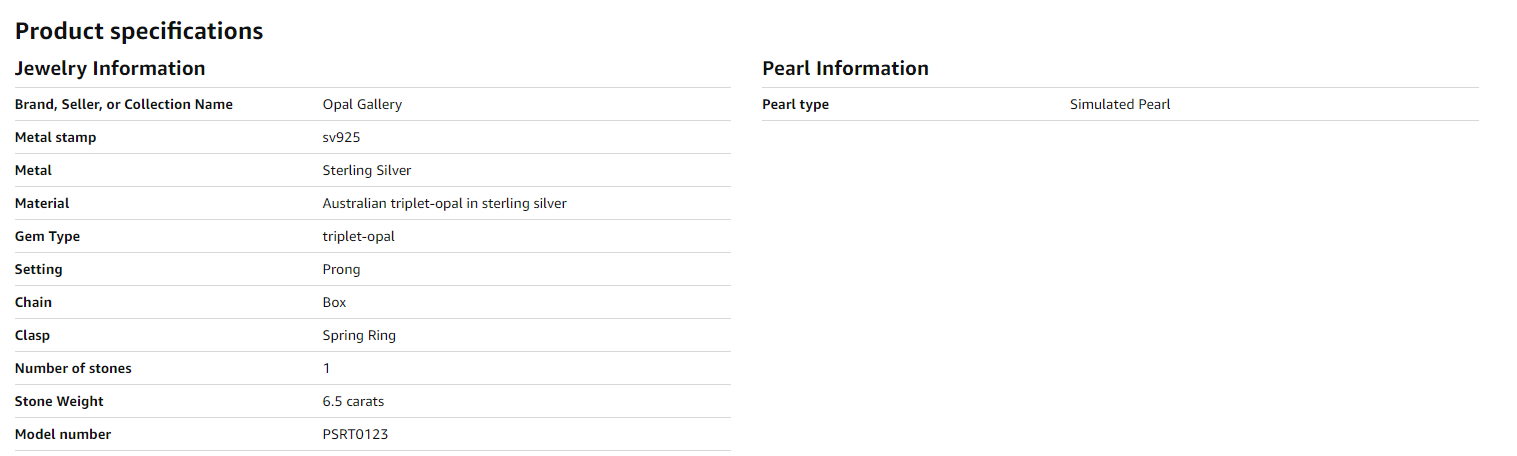Viewport: 1517px width, 456px height.
Task: Click the Box chain value
Action: click(x=334, y=302)
